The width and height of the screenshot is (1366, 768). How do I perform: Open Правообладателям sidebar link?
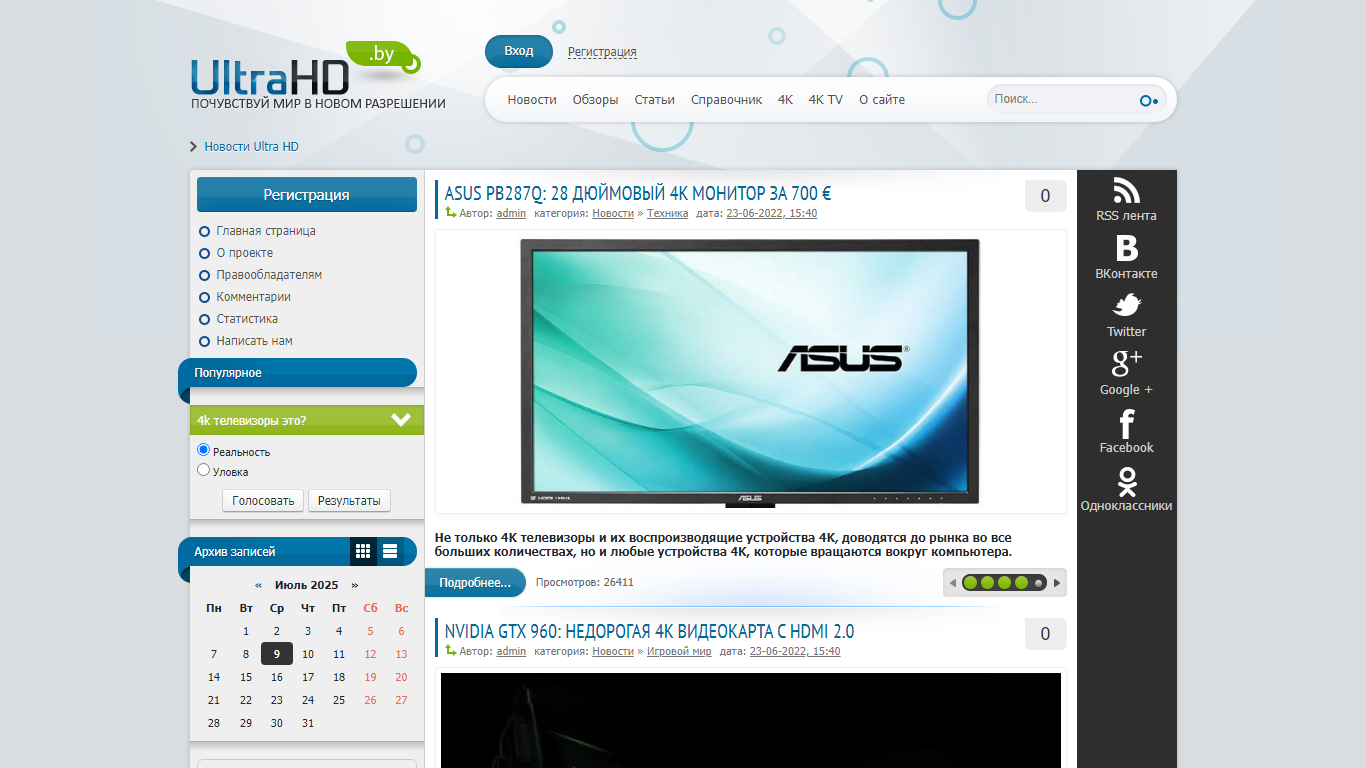[x=269, y=275]
